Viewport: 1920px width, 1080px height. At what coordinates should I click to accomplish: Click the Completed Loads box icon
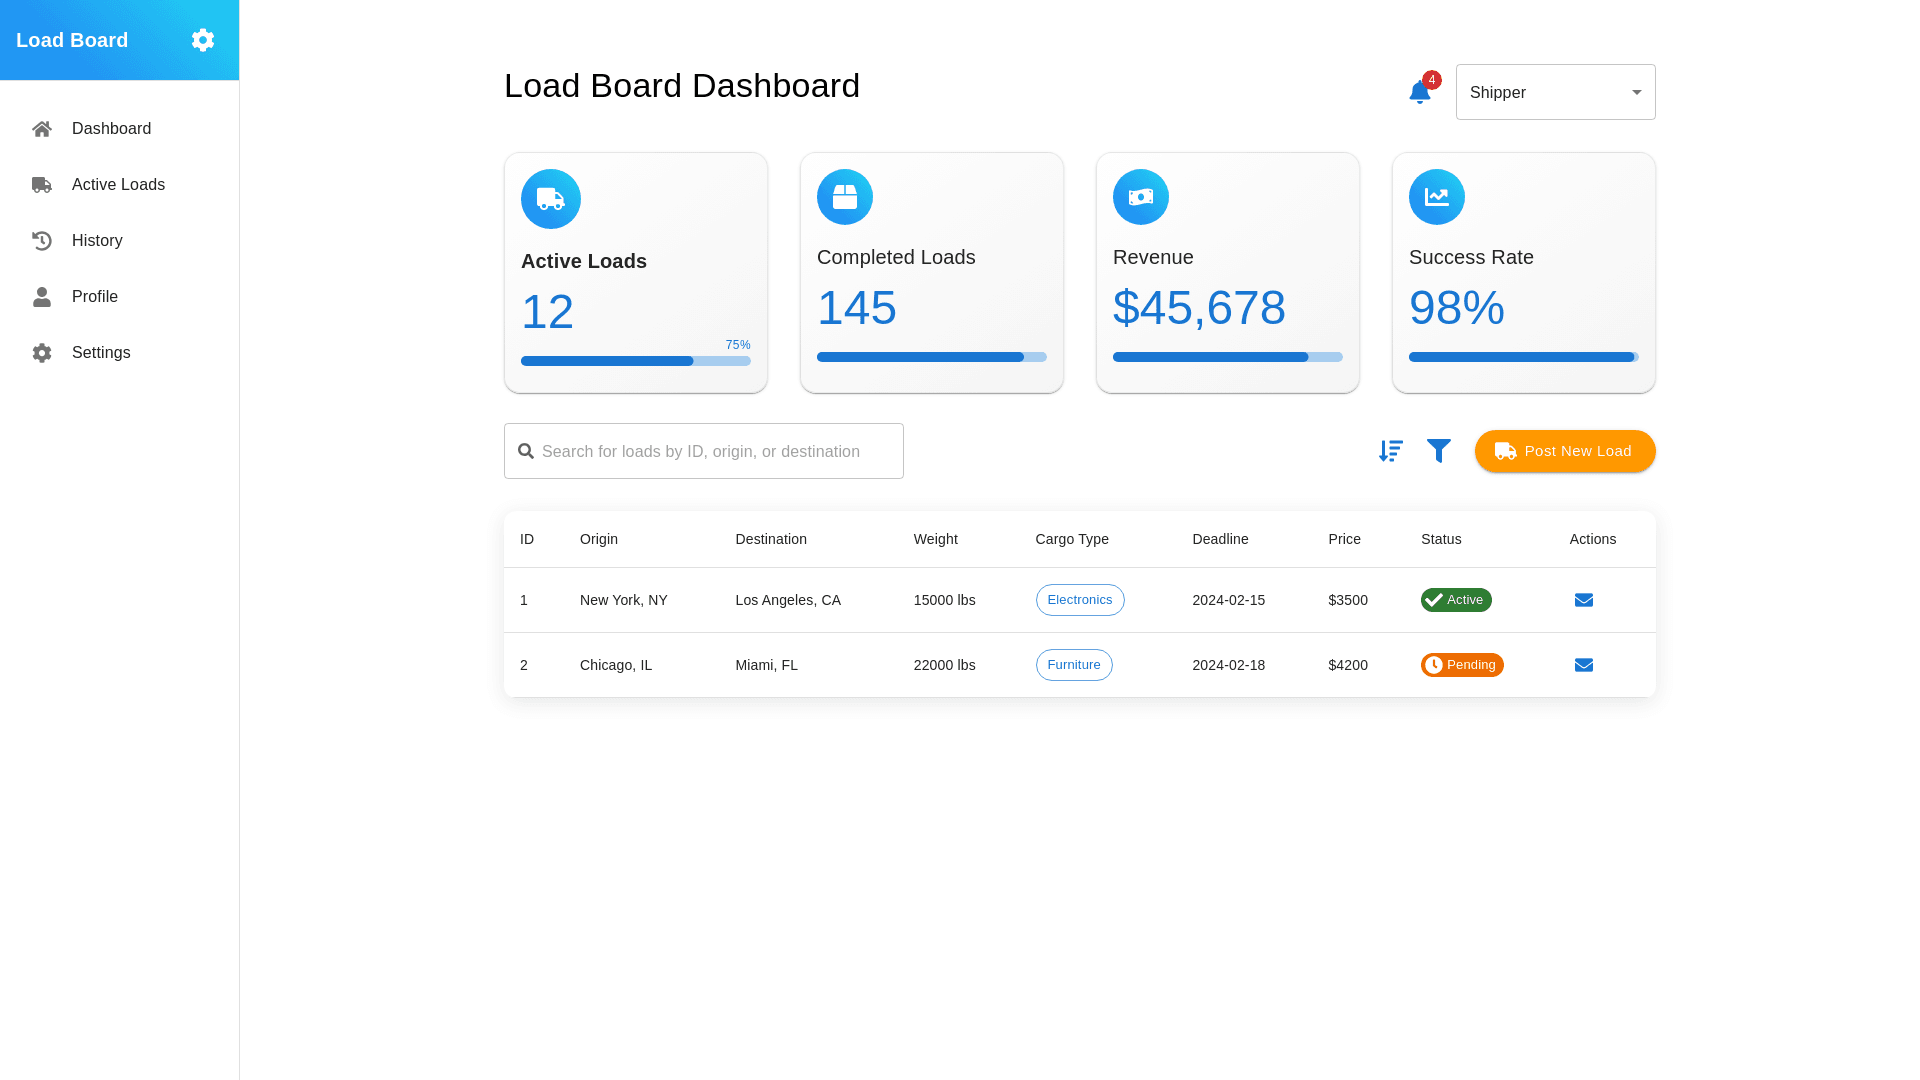pyautogui.click(x=844, y=197)
